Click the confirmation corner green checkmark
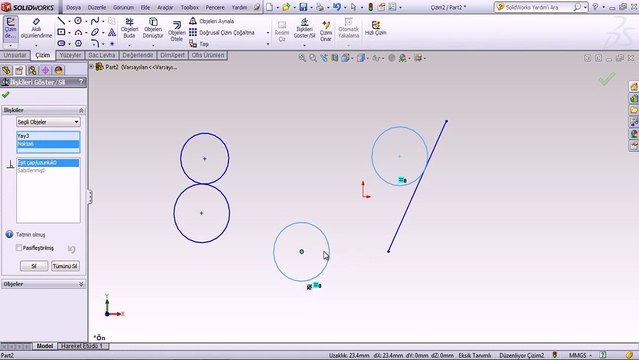This screenshot has width=639, height=360. (x=607, y=79)
